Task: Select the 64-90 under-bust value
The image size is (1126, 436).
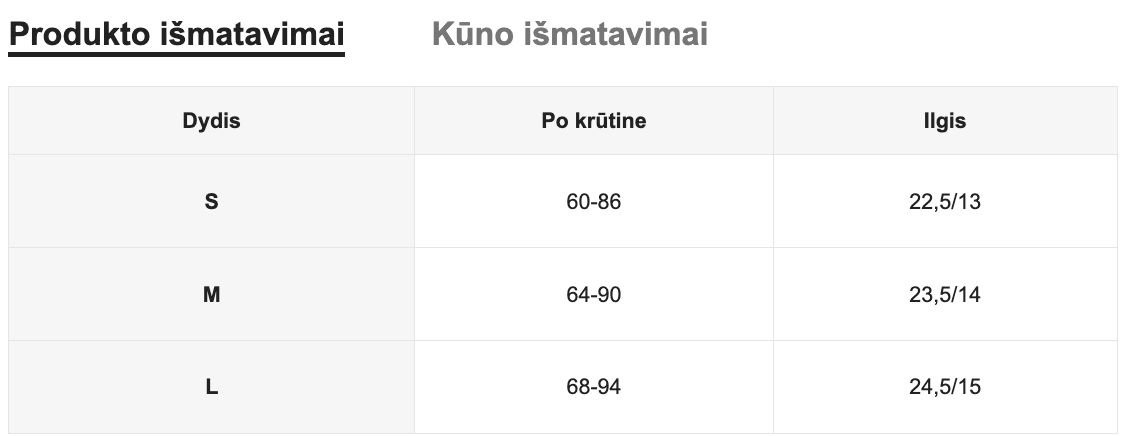Action: pyautogui.click(x=594, y=295)
